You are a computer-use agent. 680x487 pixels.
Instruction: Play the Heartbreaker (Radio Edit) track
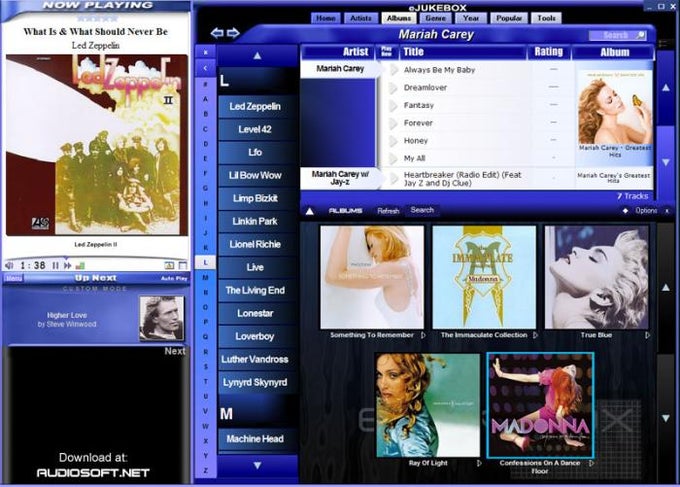(393, 179)
